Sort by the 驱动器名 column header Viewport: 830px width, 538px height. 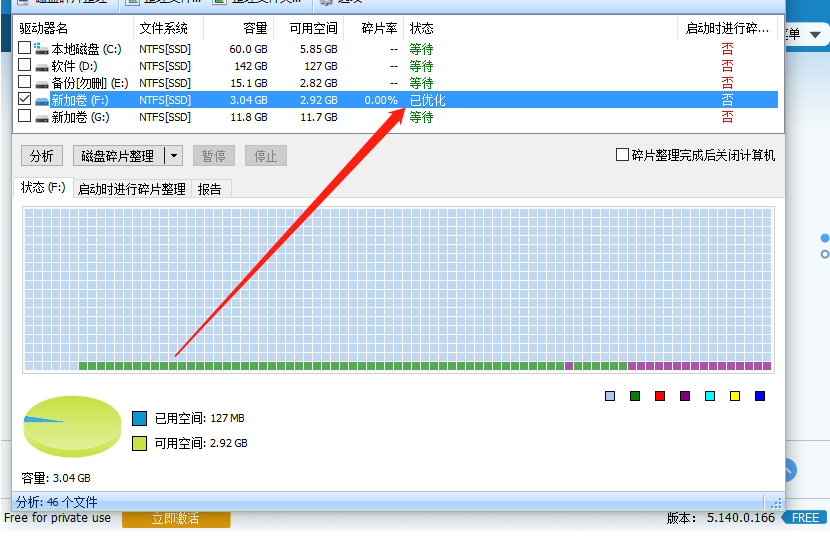click(73, 28)
